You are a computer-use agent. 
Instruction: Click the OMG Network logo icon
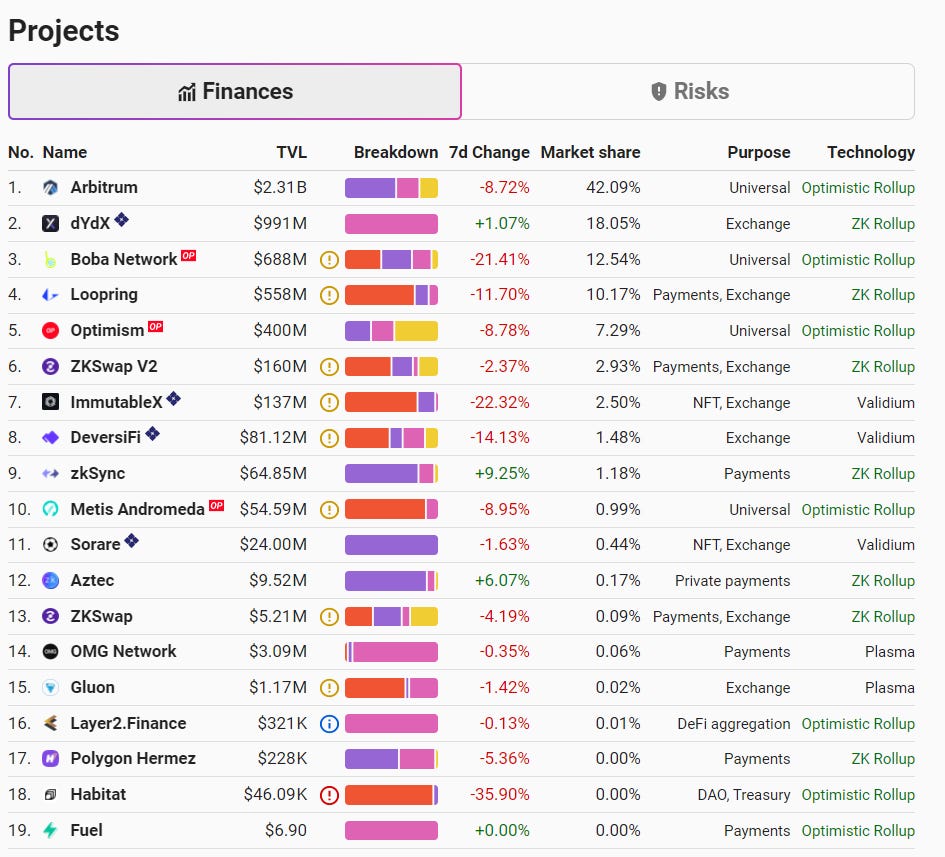[x=51, y=651]
